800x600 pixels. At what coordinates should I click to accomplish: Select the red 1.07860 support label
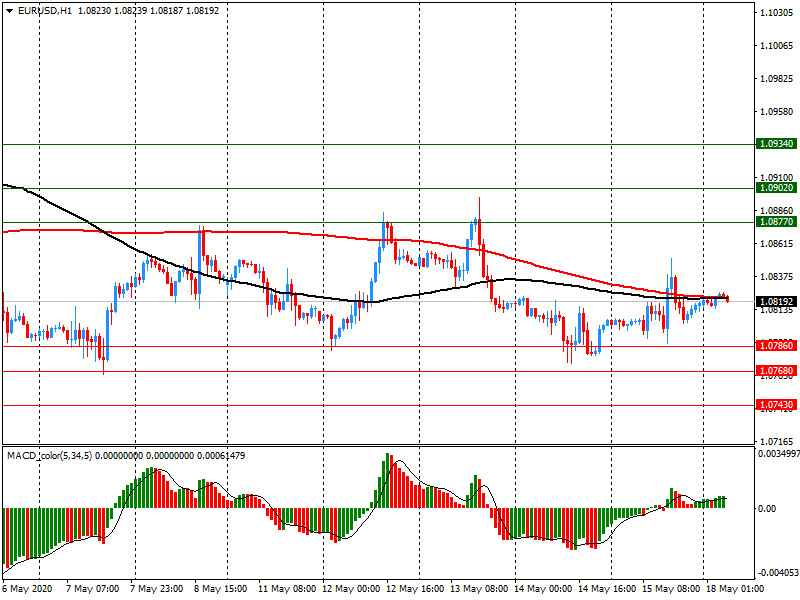point(777,346)
